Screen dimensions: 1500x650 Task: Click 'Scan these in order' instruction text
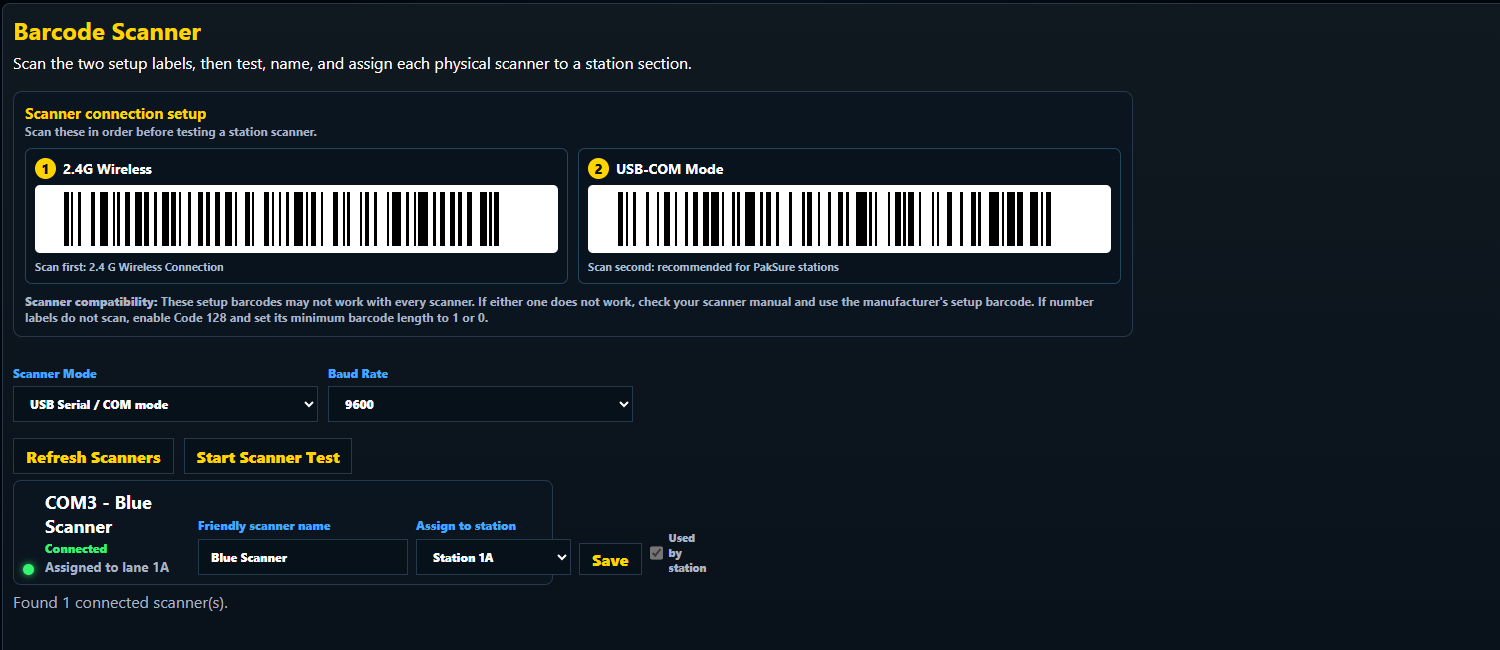(171, 132)
